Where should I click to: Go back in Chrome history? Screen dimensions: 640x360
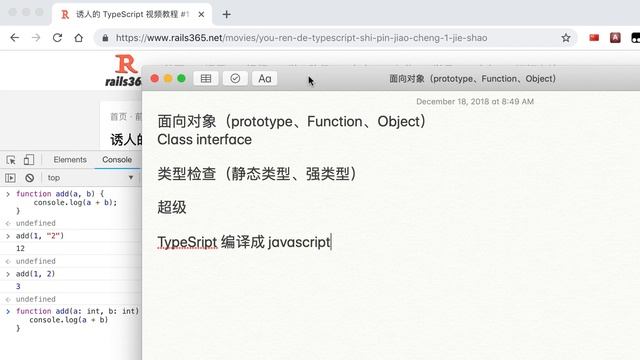[15, 38]
